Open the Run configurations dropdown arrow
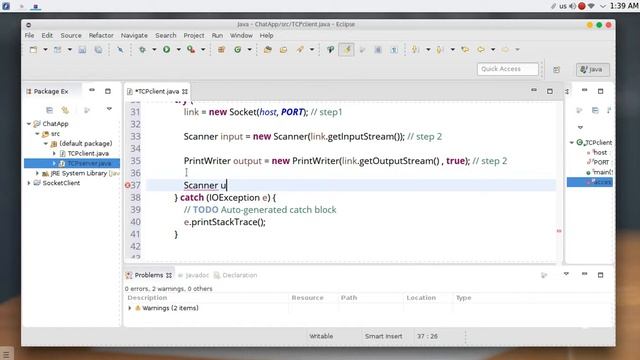Image resolution: width=640 pixels, height=360 pixels. [178, 50]
